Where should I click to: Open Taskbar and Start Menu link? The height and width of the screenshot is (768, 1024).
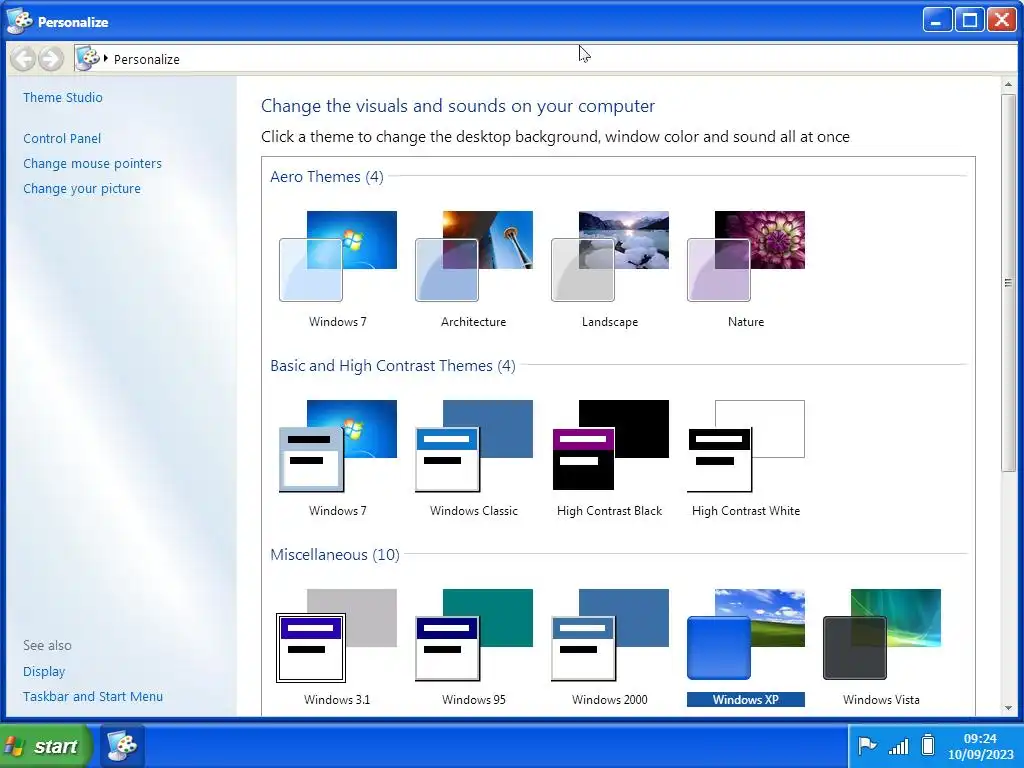tap(93, 696)
